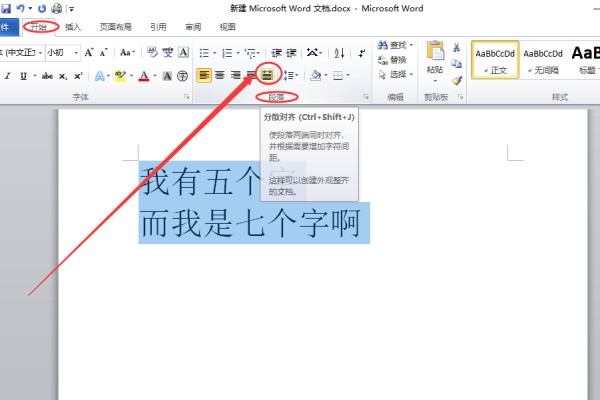Toggle underline formatting
Screen dimensions: 600x400
pyautogui.click(x=22, y=76)
